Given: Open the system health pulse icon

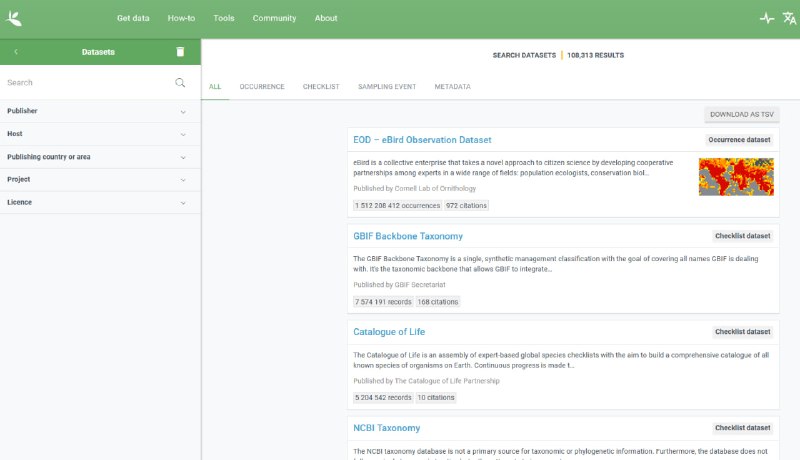Looking at the screenshot, I should coord(767,18).
